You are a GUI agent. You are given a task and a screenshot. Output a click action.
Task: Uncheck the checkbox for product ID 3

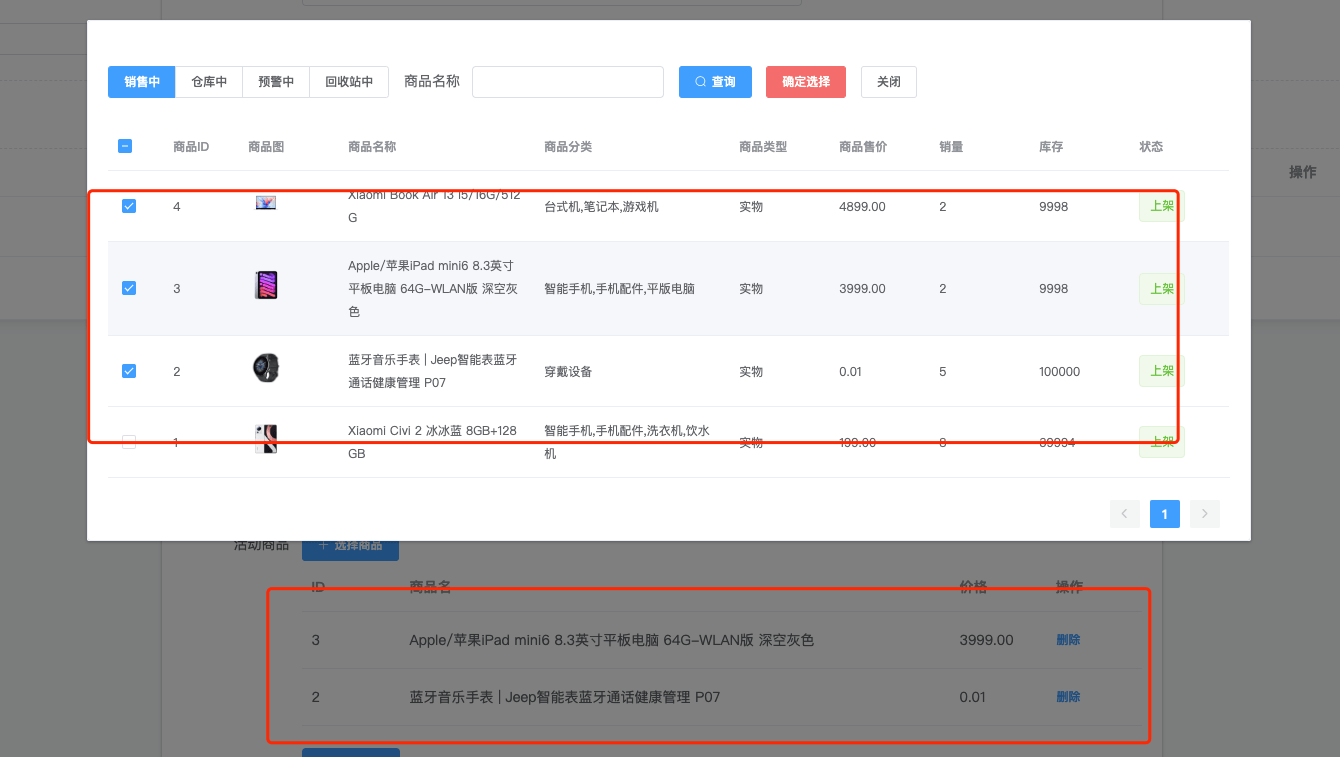pos(129,288)
